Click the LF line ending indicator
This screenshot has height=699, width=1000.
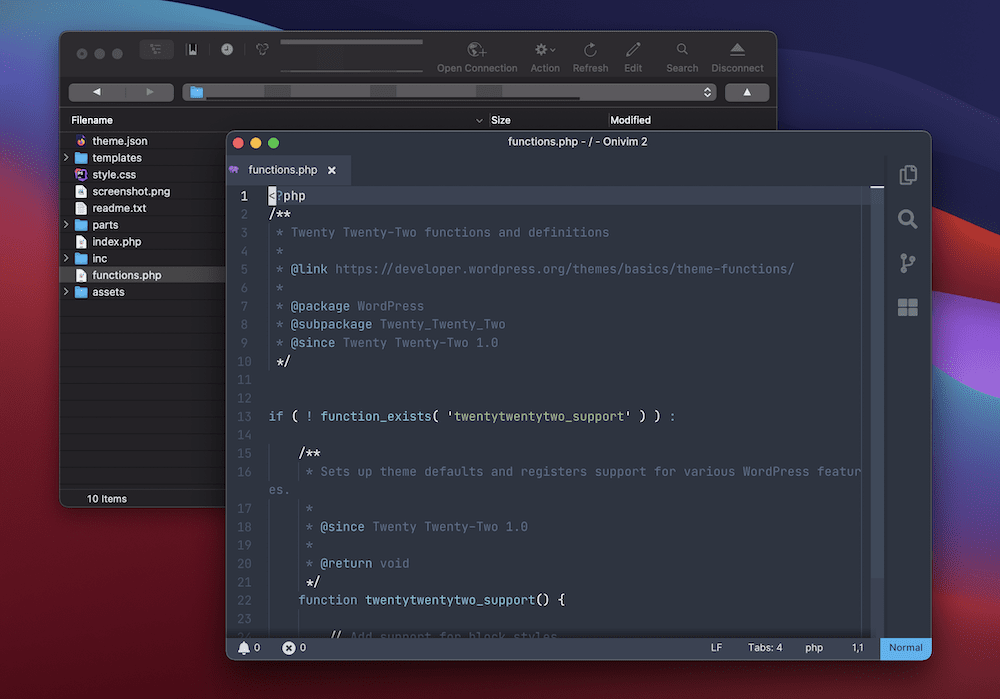tap(716, 648)
